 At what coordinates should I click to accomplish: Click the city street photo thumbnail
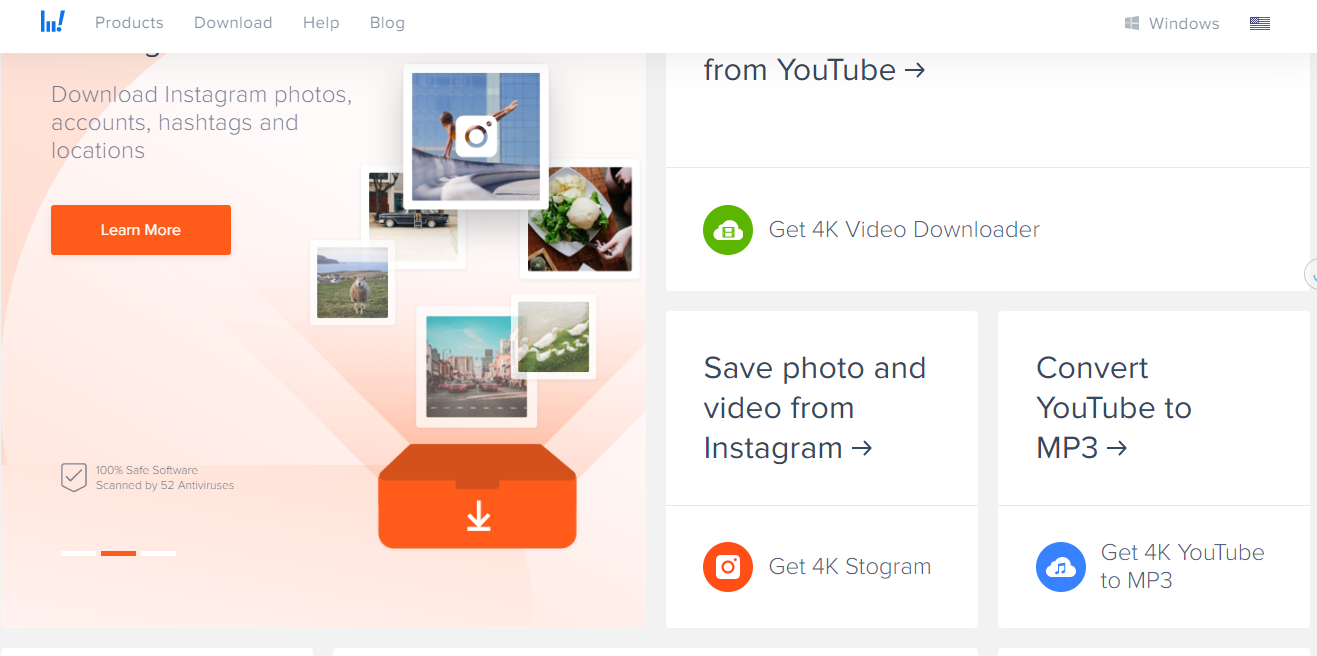[476, 367]
